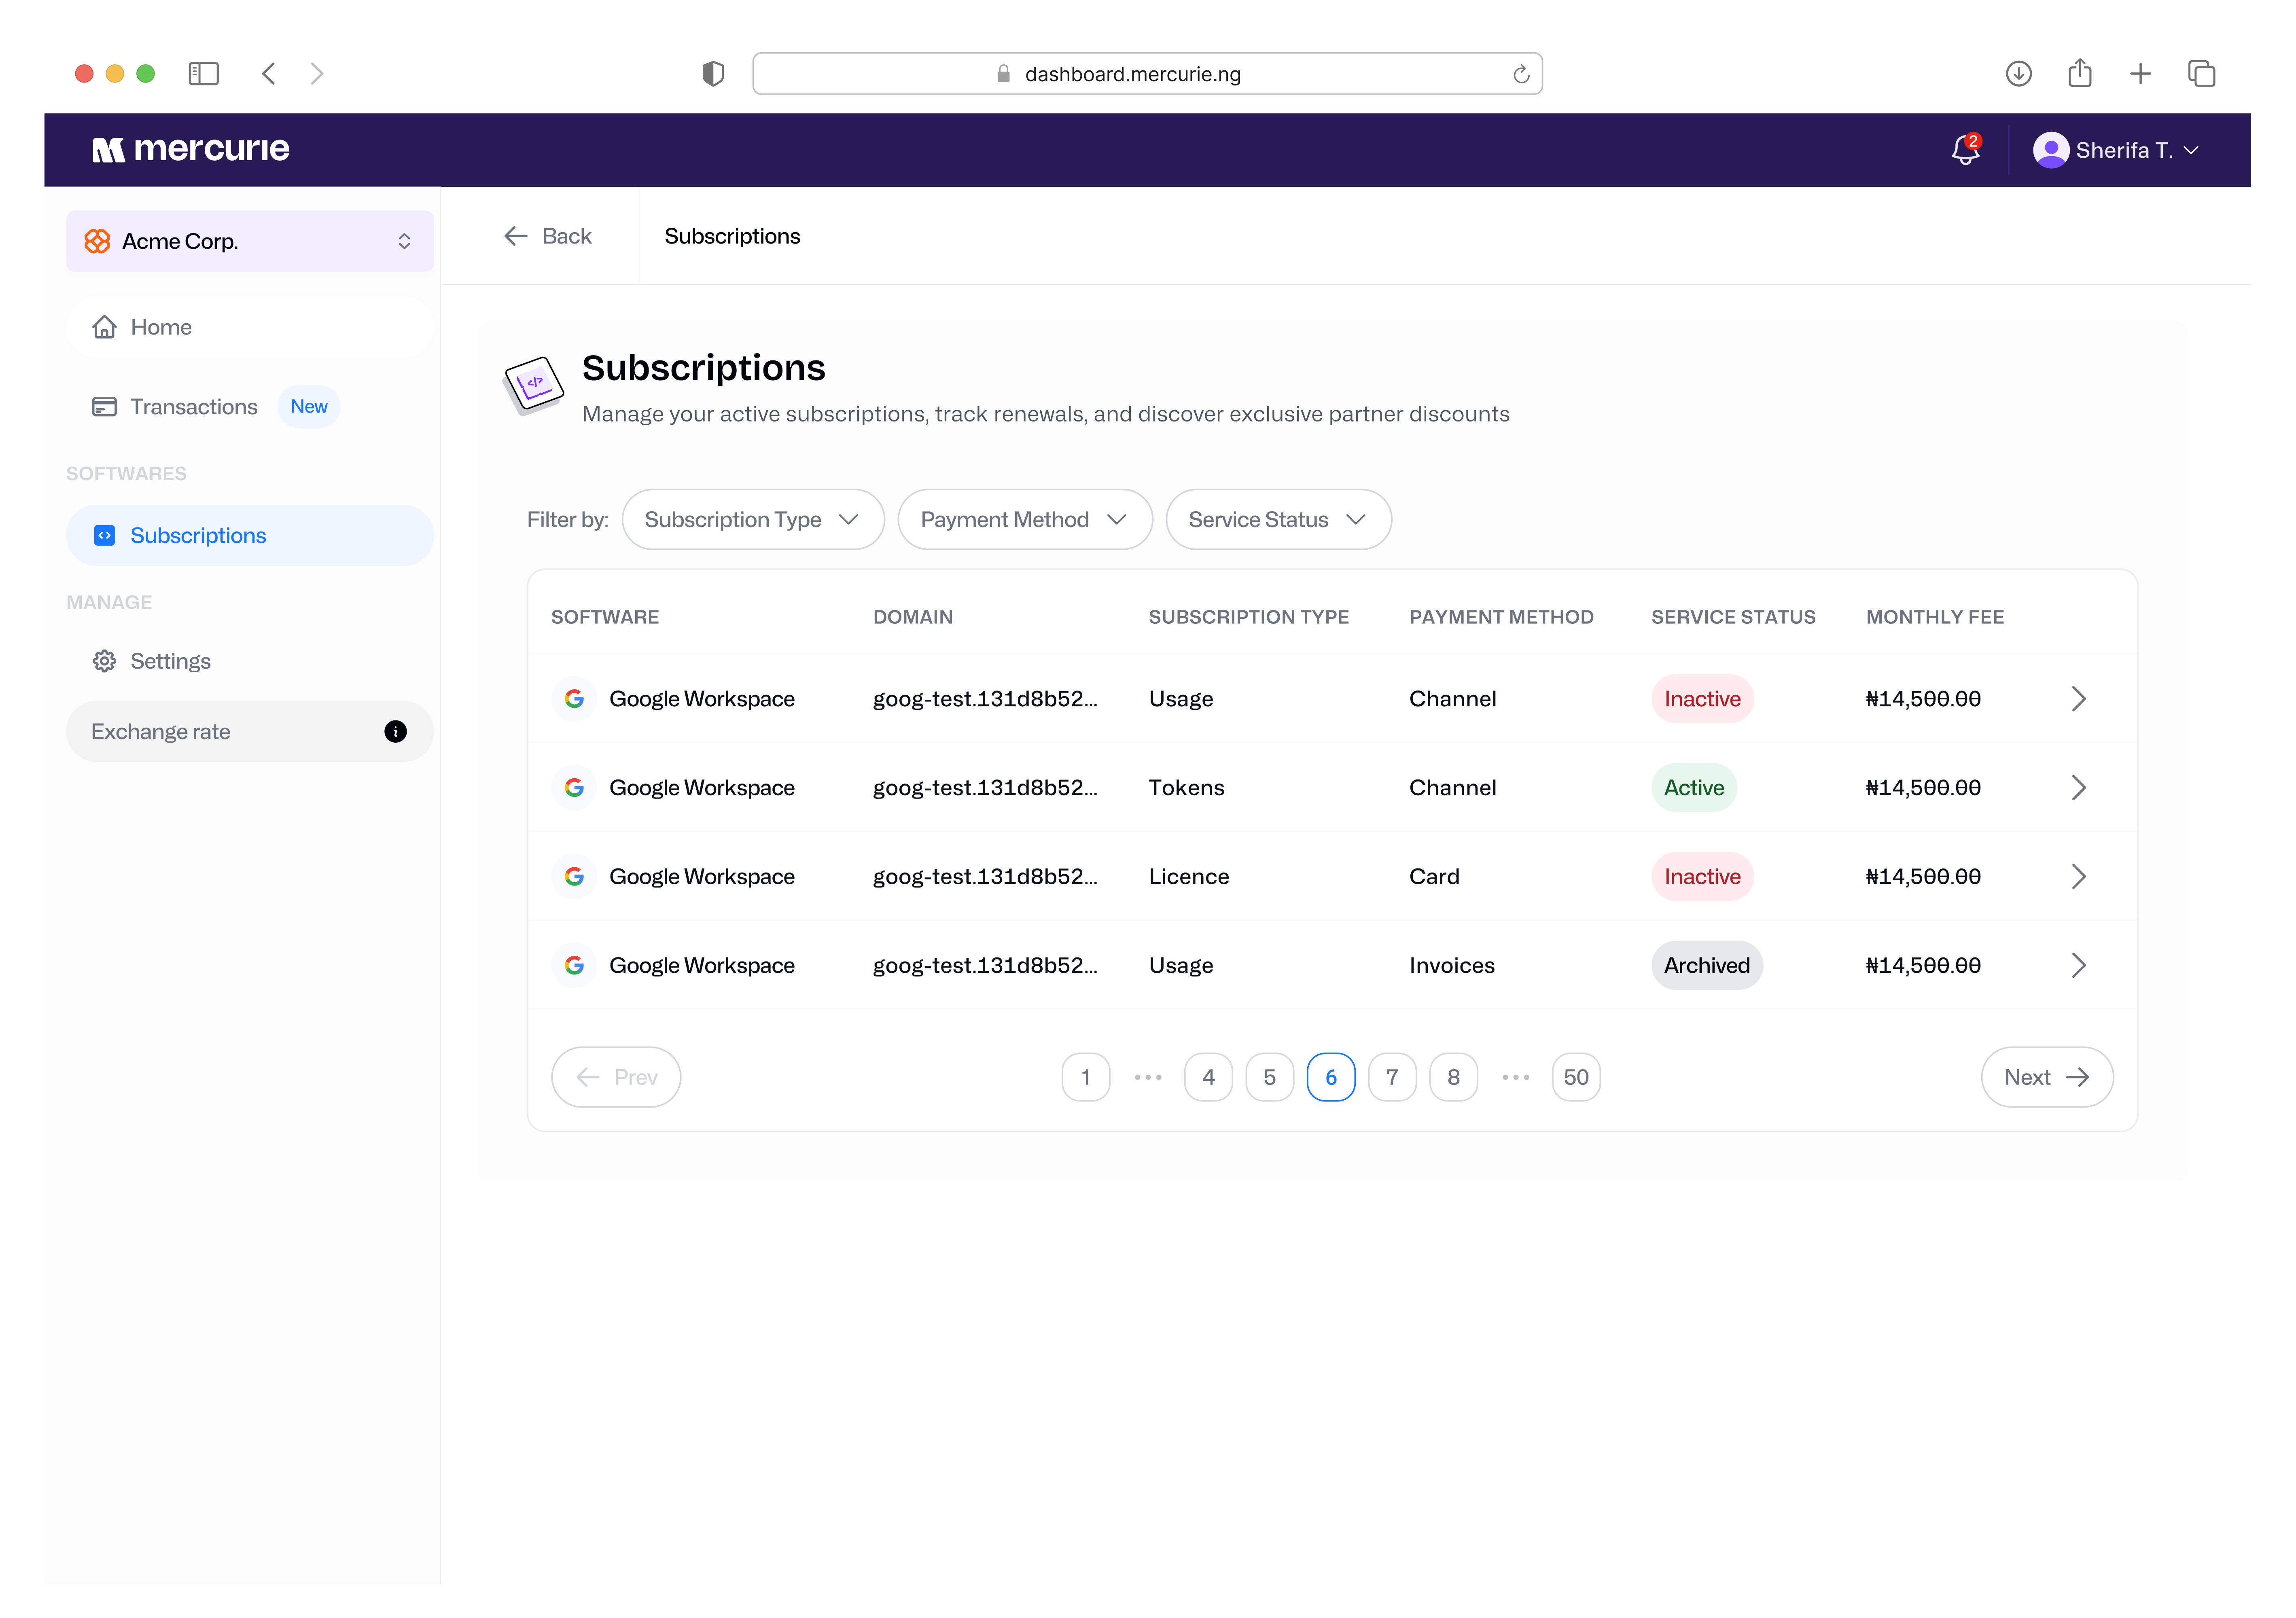Image resolution: width=2296 pixels, height=1618 pixels.
Task: Click the SUBSCRIPTION TYPE column header
Action: (x=1249, y=617)
